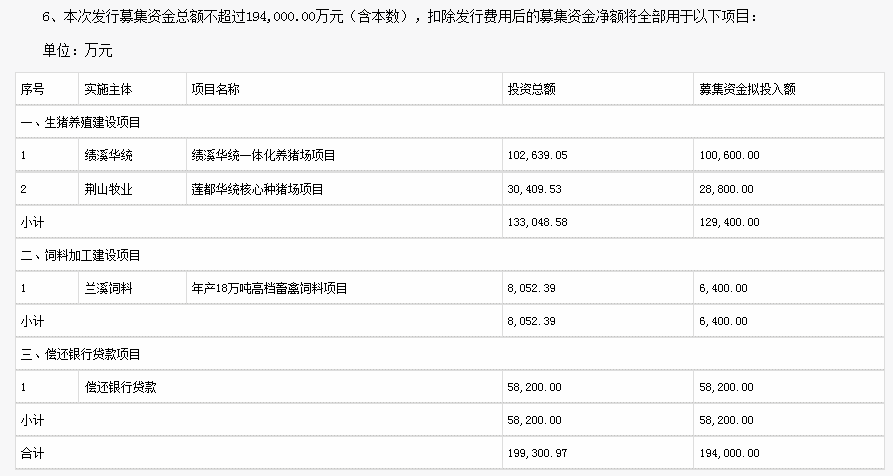Select project 莲都华统核心种猪场项目

[x=257, y=189]
